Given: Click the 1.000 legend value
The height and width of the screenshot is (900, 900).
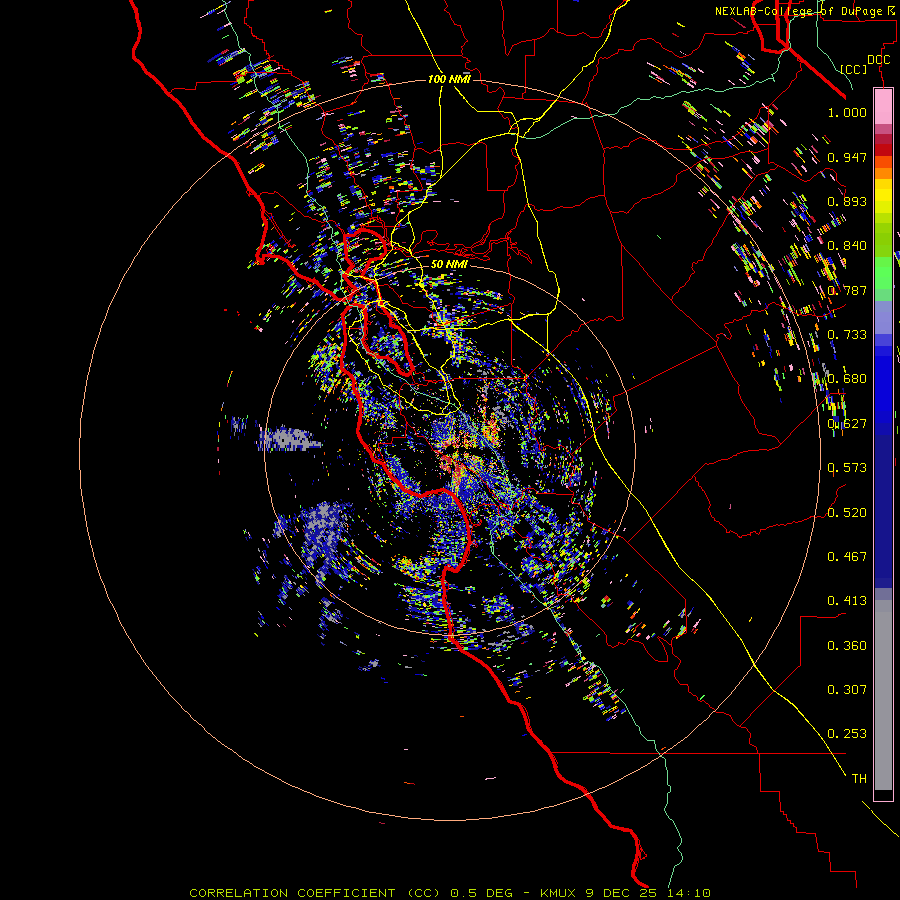Looking at the screenshot, I should 847,112.
